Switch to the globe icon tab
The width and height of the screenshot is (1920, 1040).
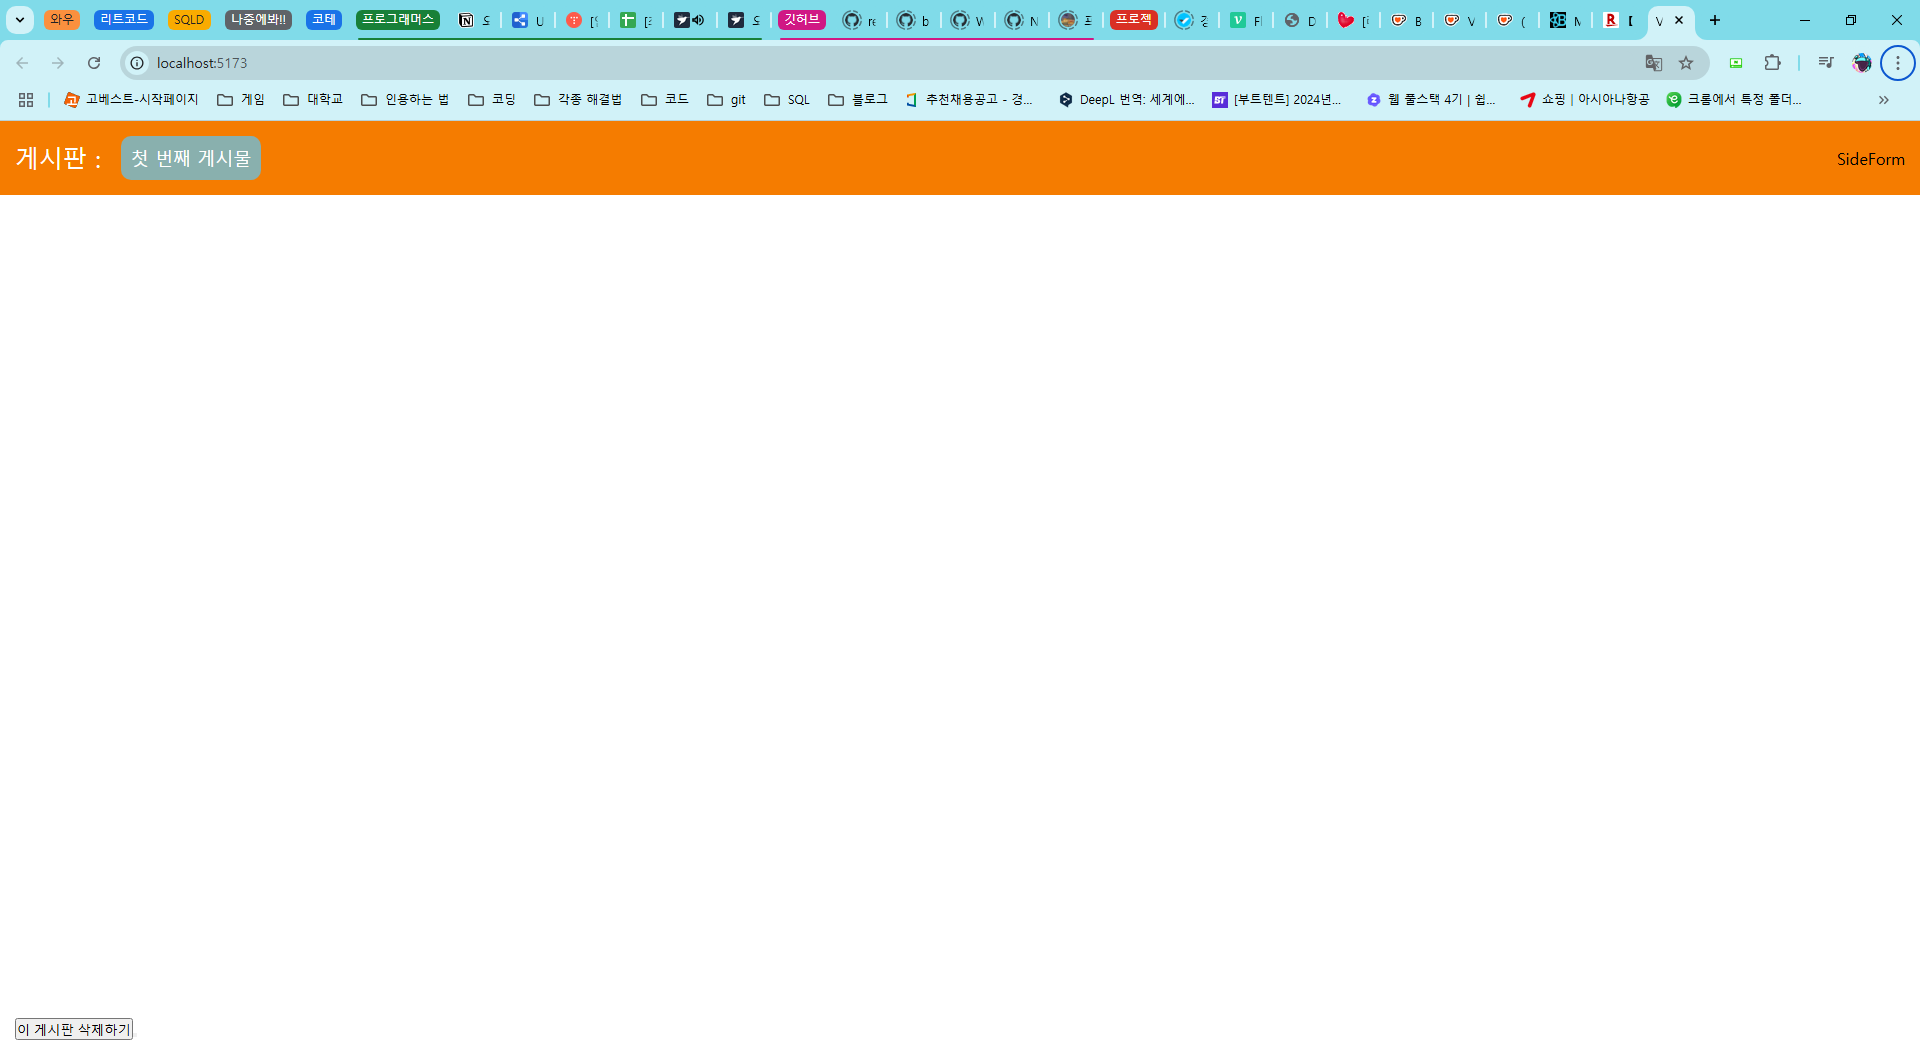pos(1299,20)
